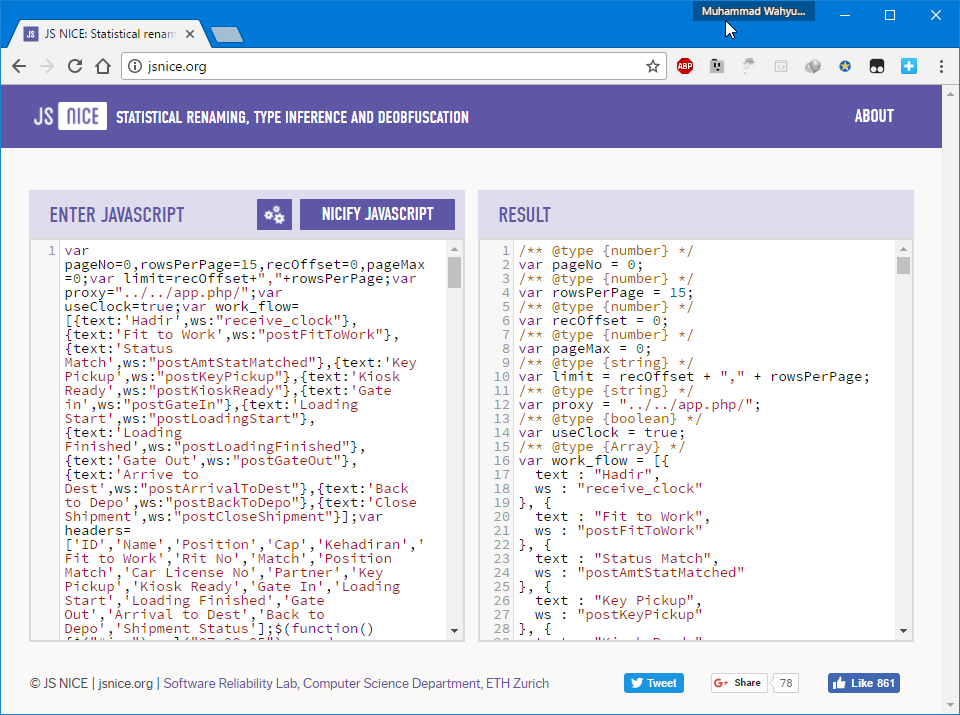The image size is (960, 715).
Task: Click the Muhammad Wahyu profile button
Action: coord(753,11)
